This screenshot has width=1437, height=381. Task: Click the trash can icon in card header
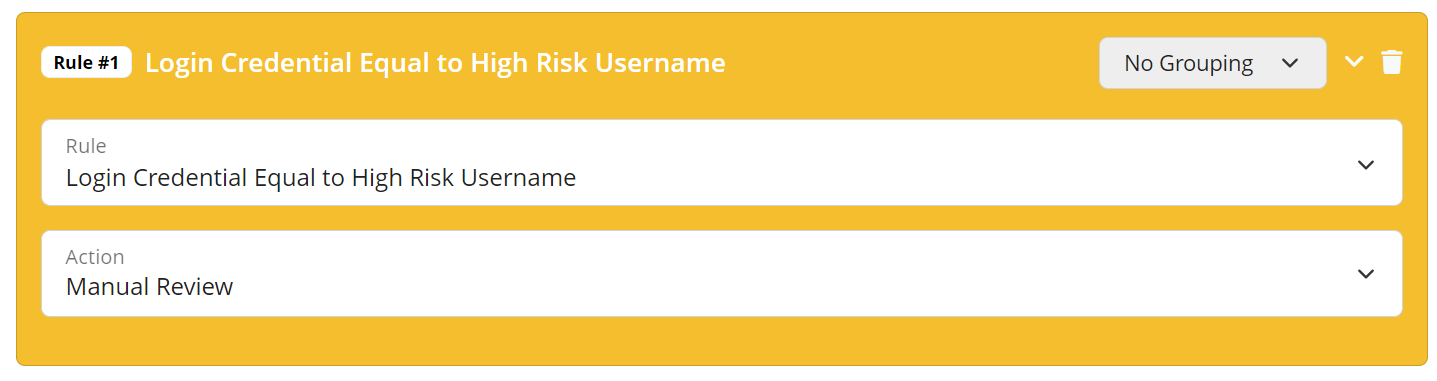pos(1391,62)
